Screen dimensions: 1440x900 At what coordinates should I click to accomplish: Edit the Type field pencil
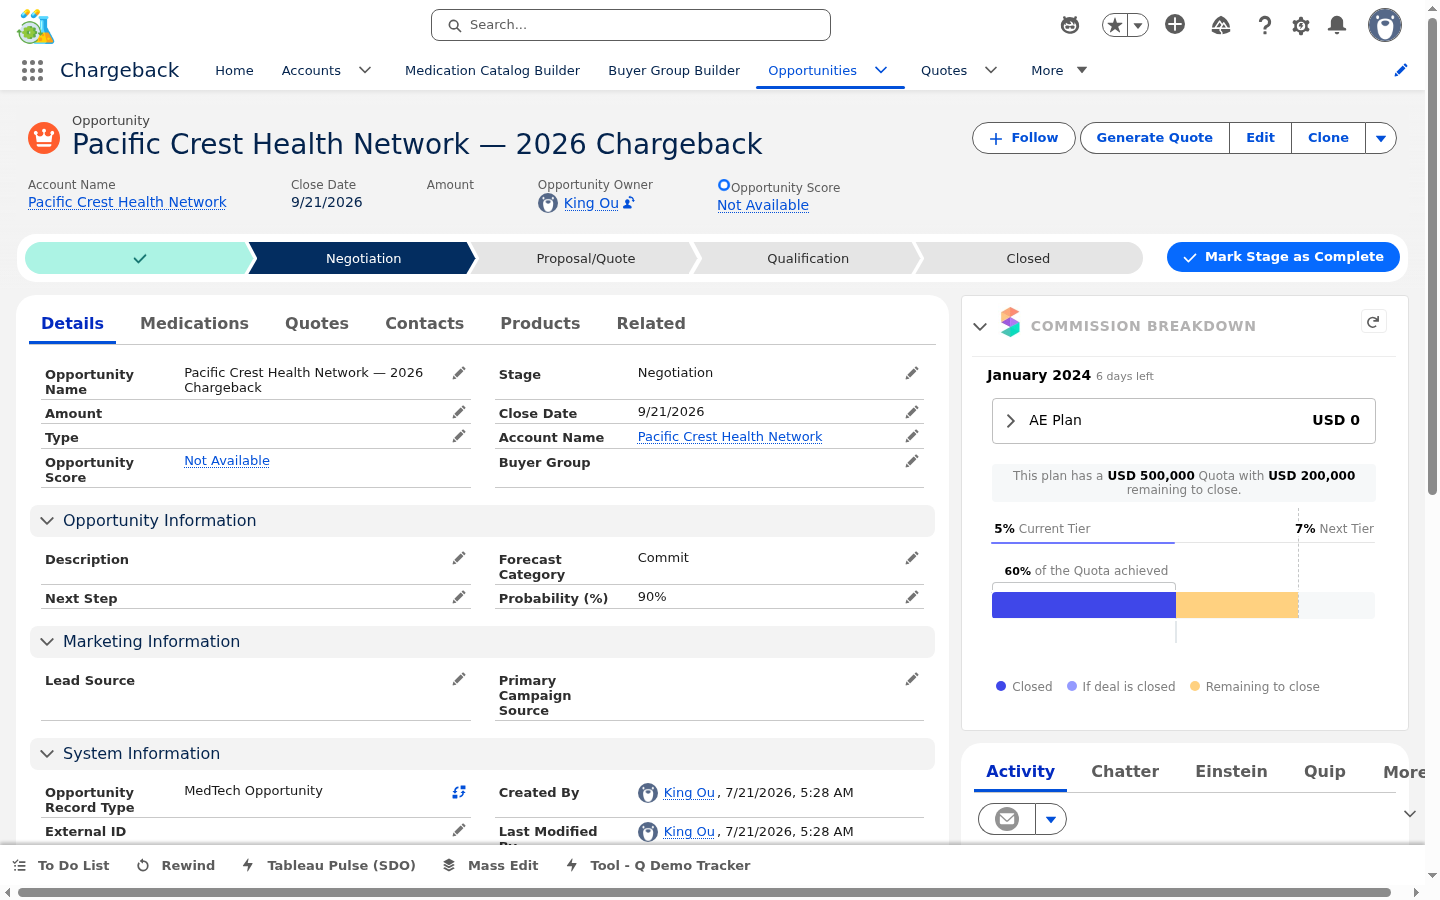(x=459, y=436)
